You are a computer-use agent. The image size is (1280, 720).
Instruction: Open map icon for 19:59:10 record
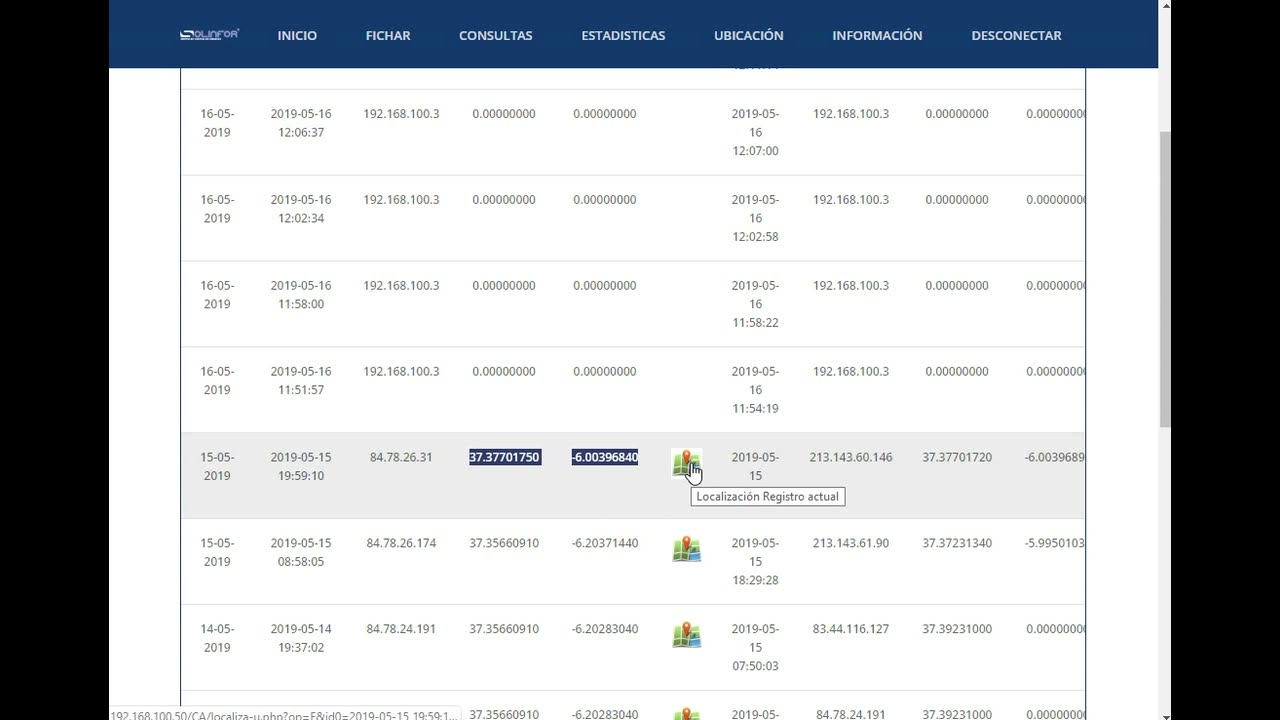tap(686, 463)
